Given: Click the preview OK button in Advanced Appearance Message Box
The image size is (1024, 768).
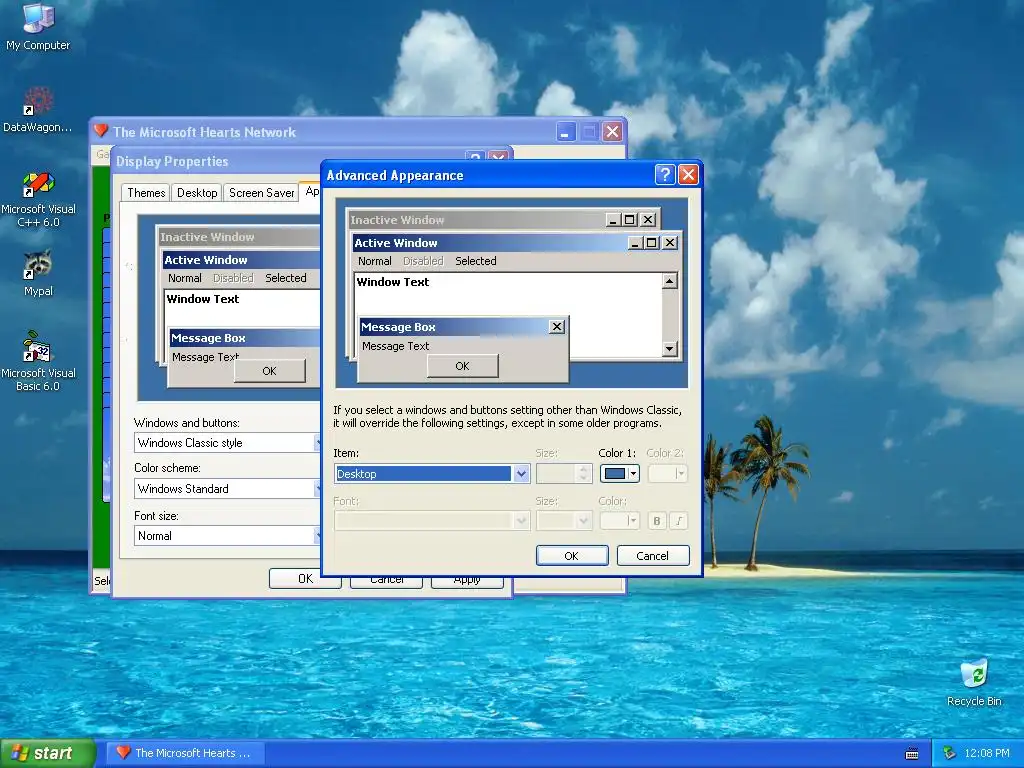Looking at the screenshot, I should point(462,366).
